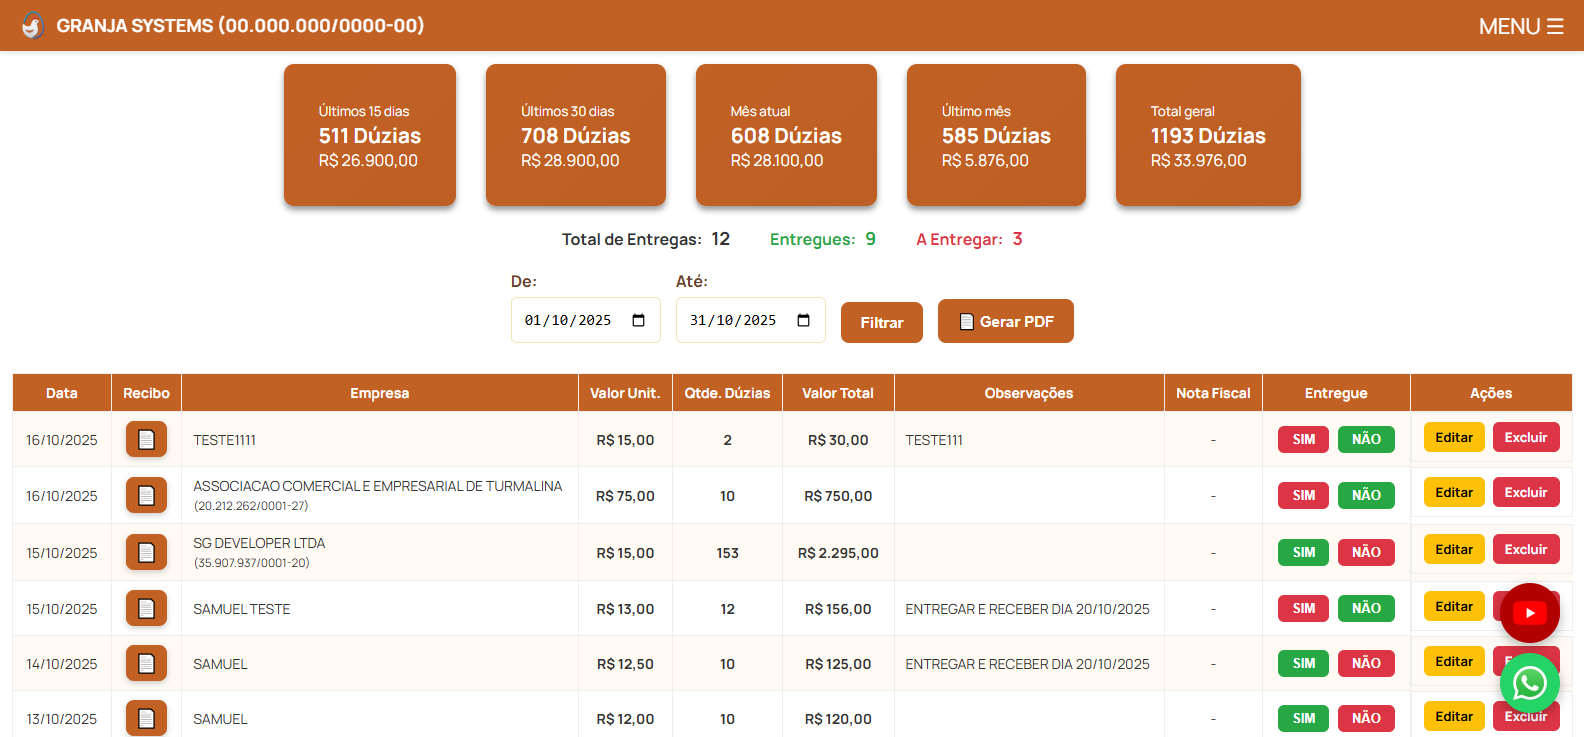Mark TESTE1111 delivery as SIM

(x=1303, y=439)
